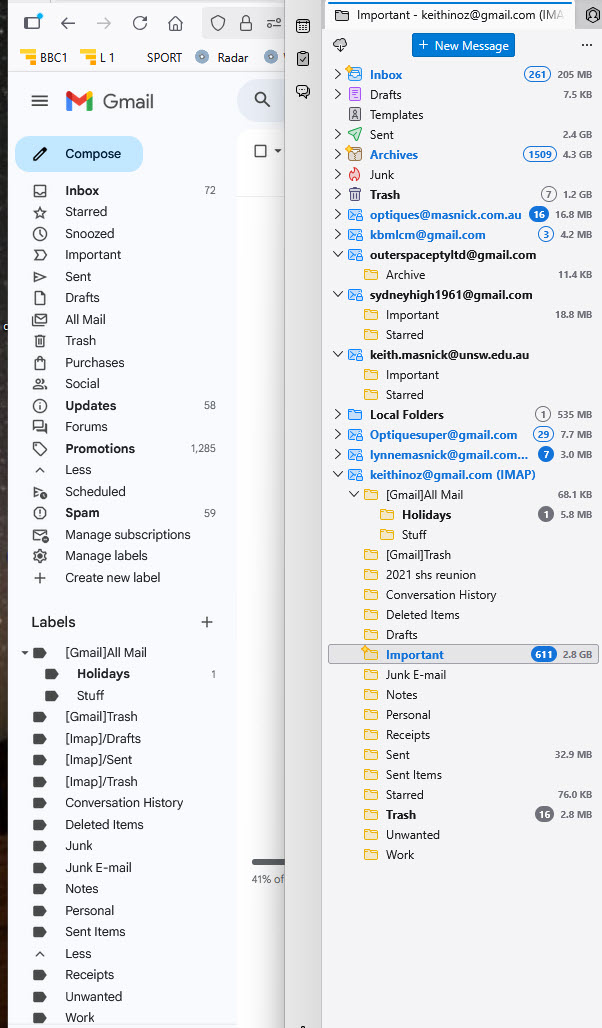The width and height of the screenshot is (602, 1028).
Task: Click the Gmail search magnifier icon
Action: pyautogui.click(x=263, y=99)
